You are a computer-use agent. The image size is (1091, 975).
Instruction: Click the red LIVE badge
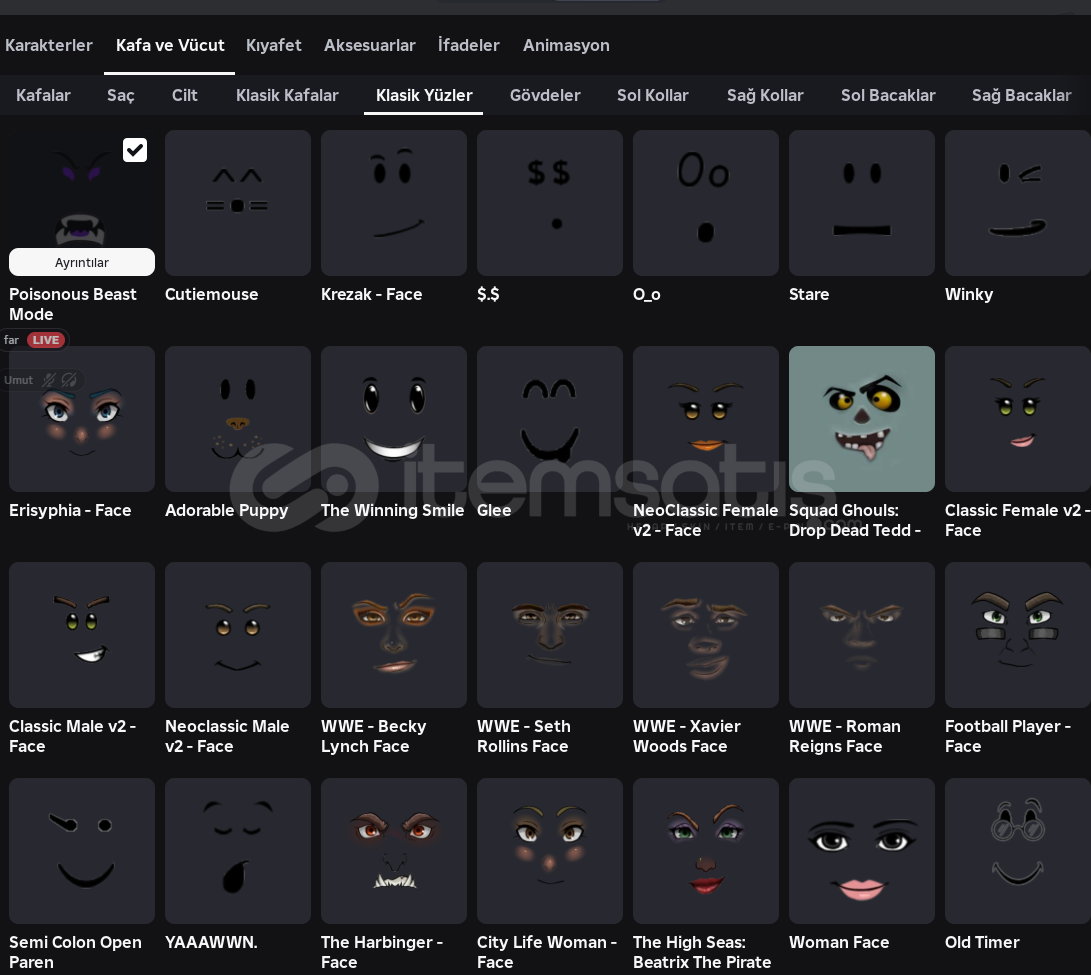tap(46, 340)
